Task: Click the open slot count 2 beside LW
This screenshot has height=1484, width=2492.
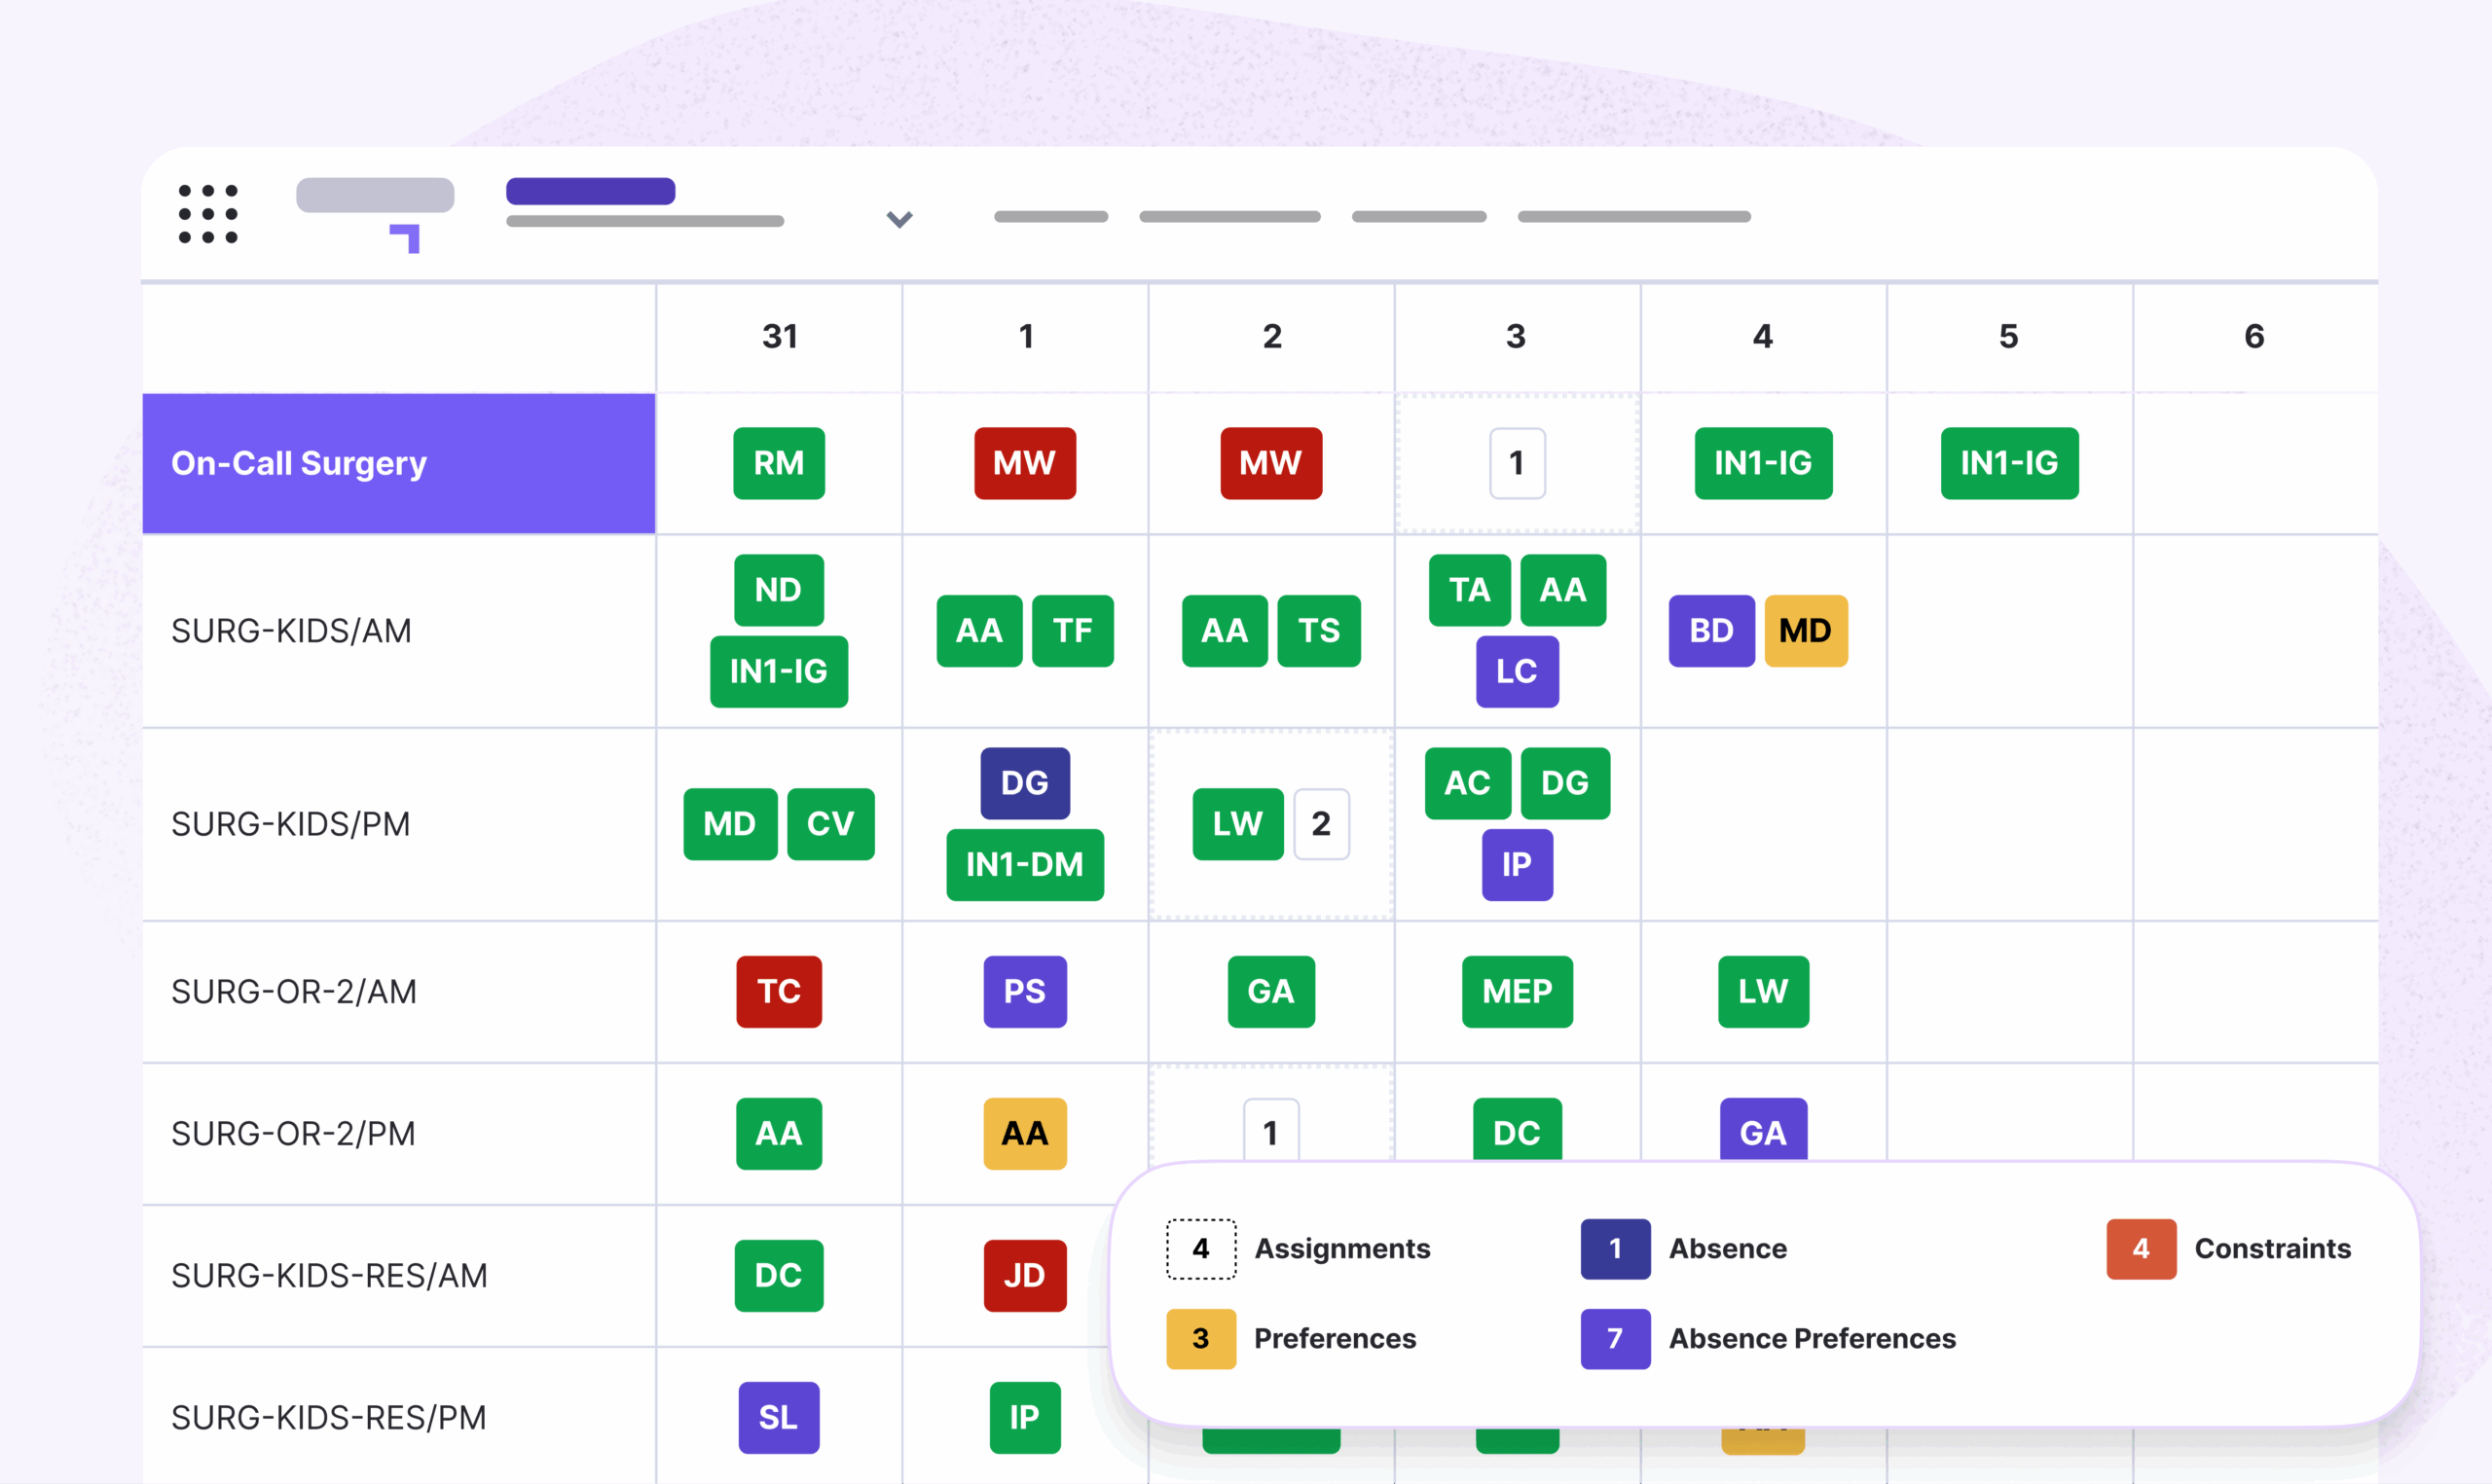Action: 1321,824
